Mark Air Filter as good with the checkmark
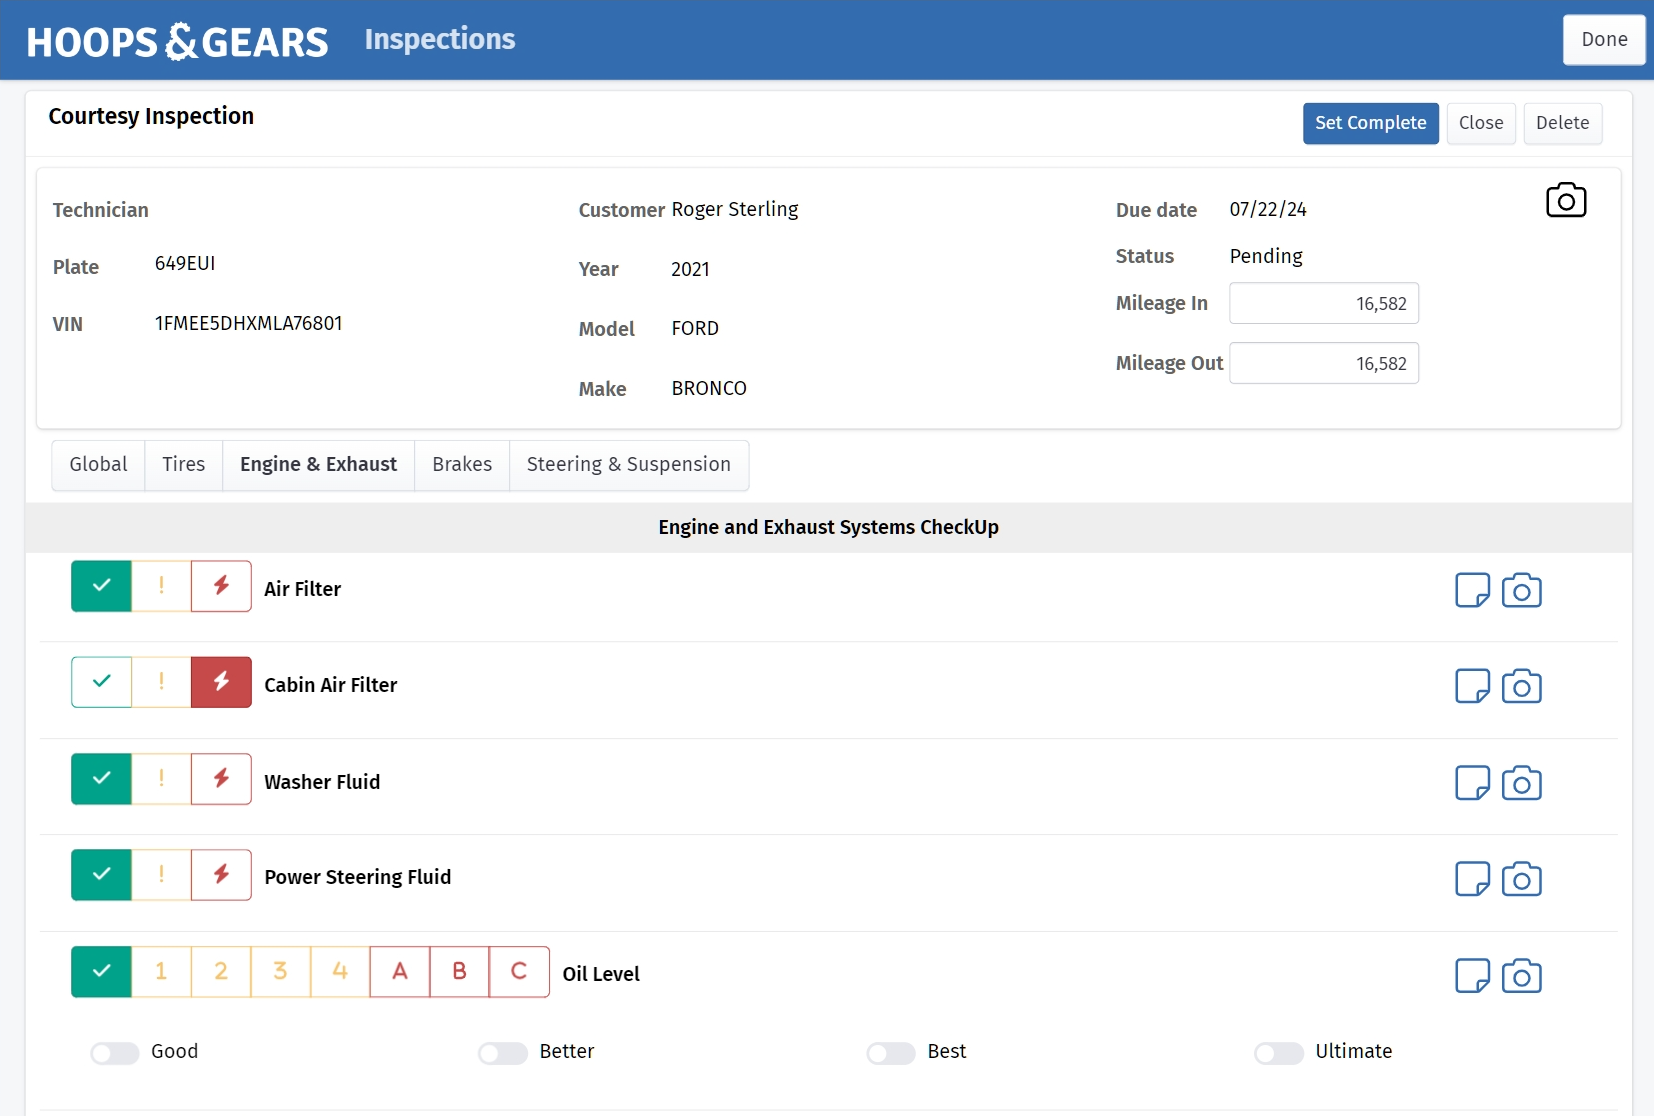The width and height of the screenshot is (1654, 1116). [101, 586]
